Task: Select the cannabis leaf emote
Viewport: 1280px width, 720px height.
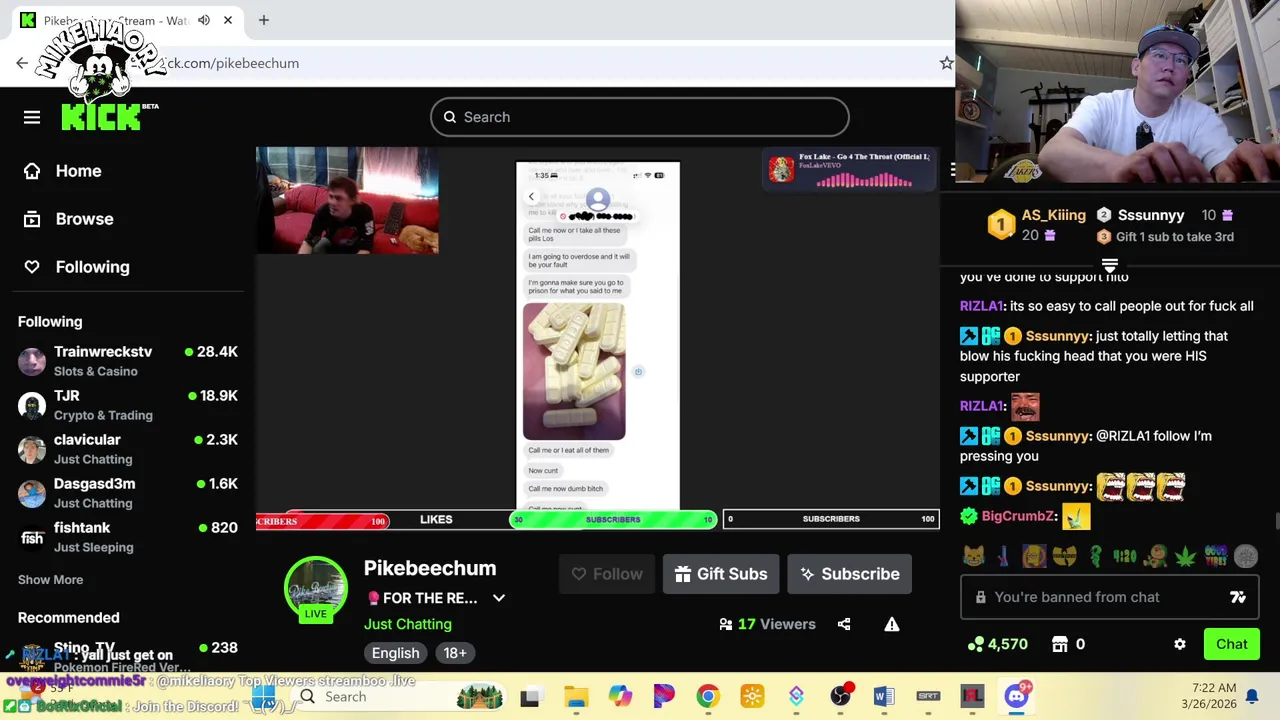Action: tap(1185, 556)
